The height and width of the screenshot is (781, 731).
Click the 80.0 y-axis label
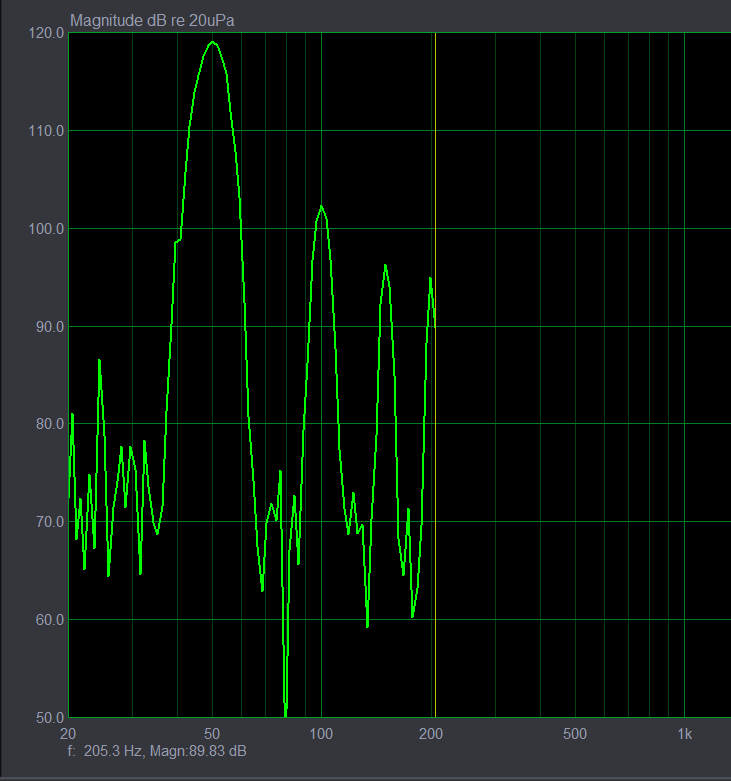point(50,424)
